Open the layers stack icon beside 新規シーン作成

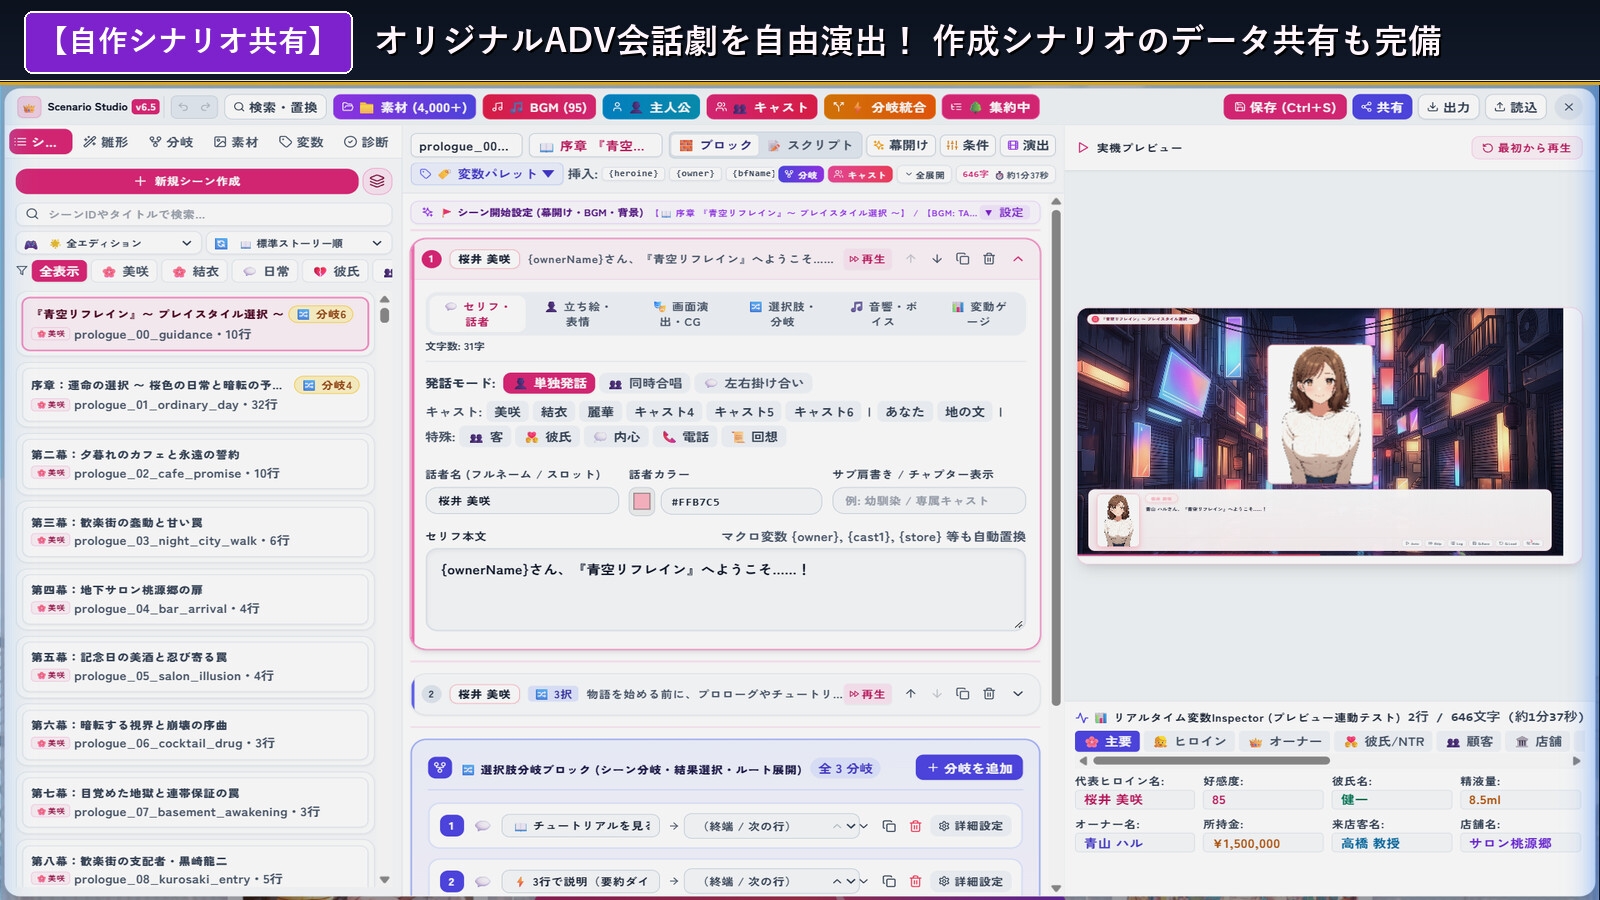point(377,181)
